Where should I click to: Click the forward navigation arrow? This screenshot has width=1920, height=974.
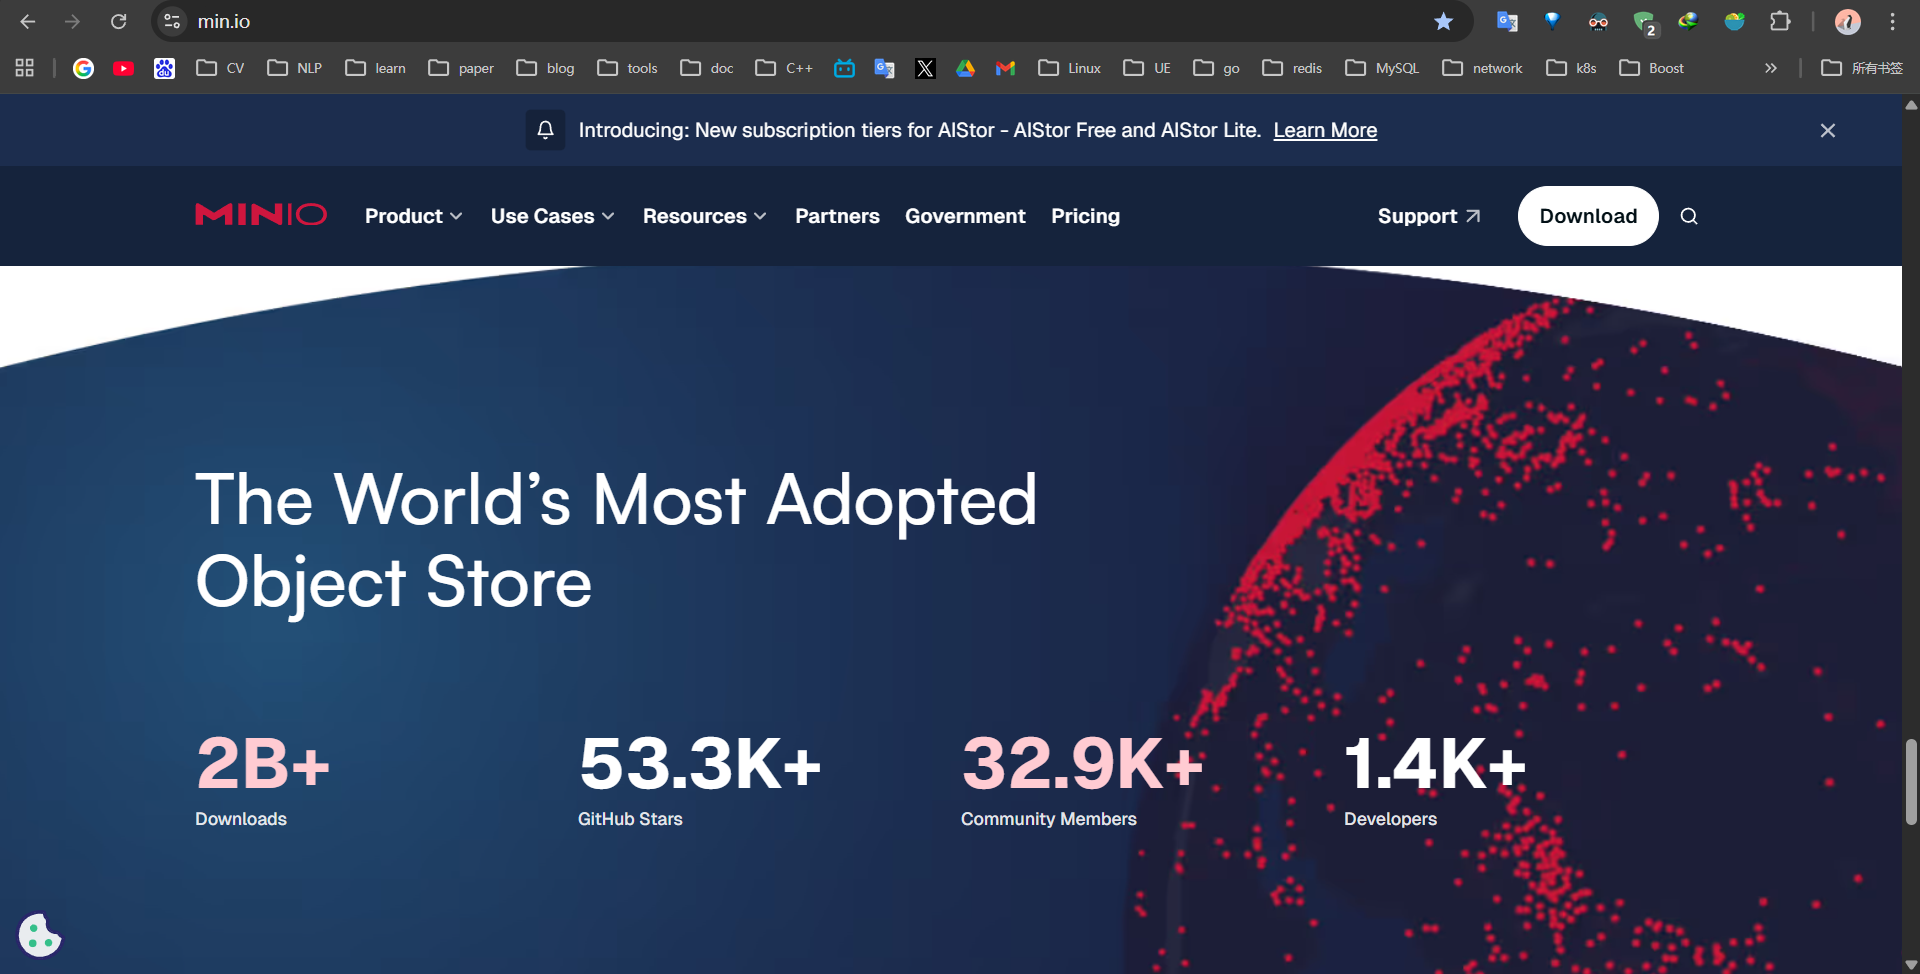click(72, 21)
